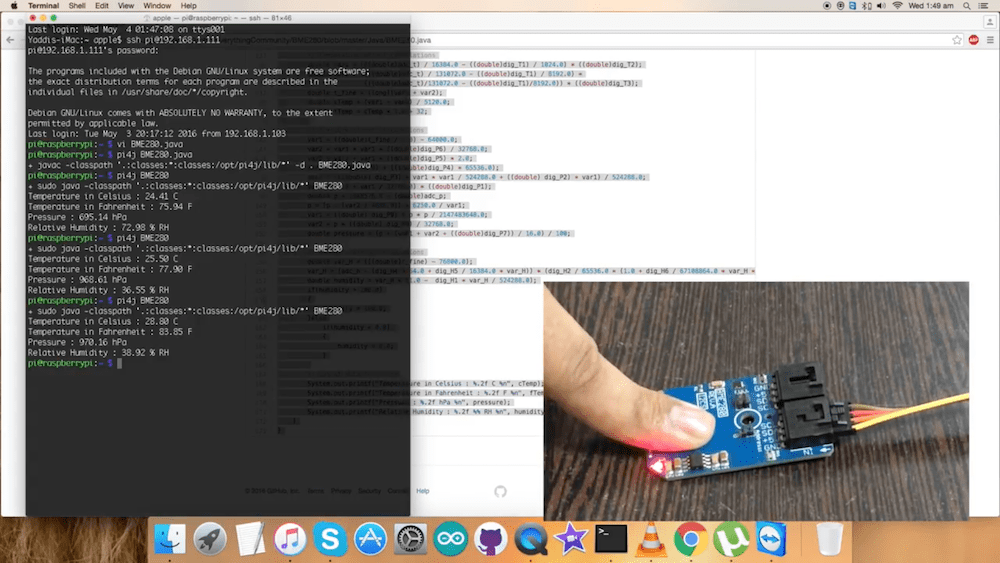Open GitHub Desktop octocat dock icon
The image size is (1000, 563).
click(x=490, y=539)
